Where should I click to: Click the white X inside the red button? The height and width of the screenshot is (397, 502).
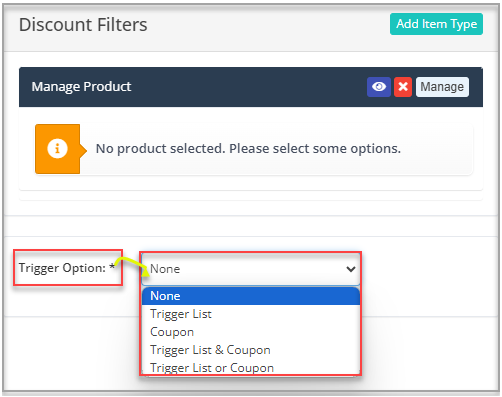[403, 87]
